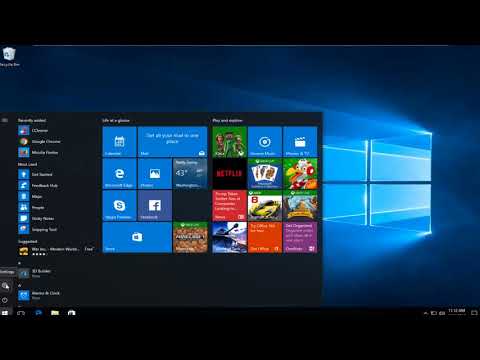Open the purple OneNote tile
Viewport: 480px width, 360px height.
[300, 237]
